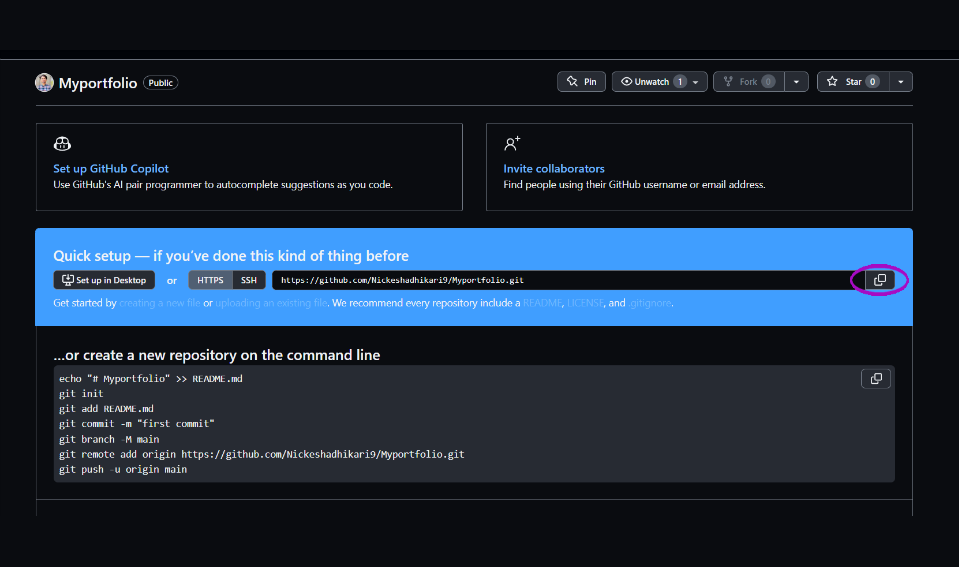Copy the command line setup code
959x567 pixels.
876,379
